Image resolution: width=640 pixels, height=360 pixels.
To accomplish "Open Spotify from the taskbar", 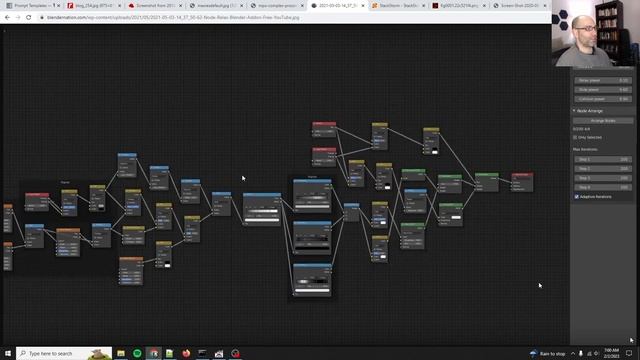I will [137, 353].
